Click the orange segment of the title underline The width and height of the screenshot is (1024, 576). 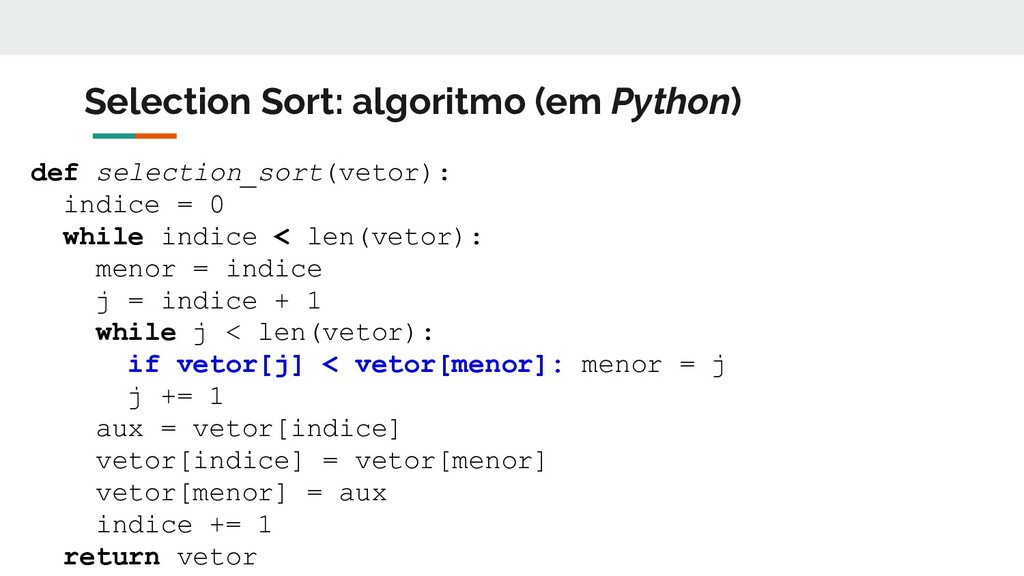(156, 136)
